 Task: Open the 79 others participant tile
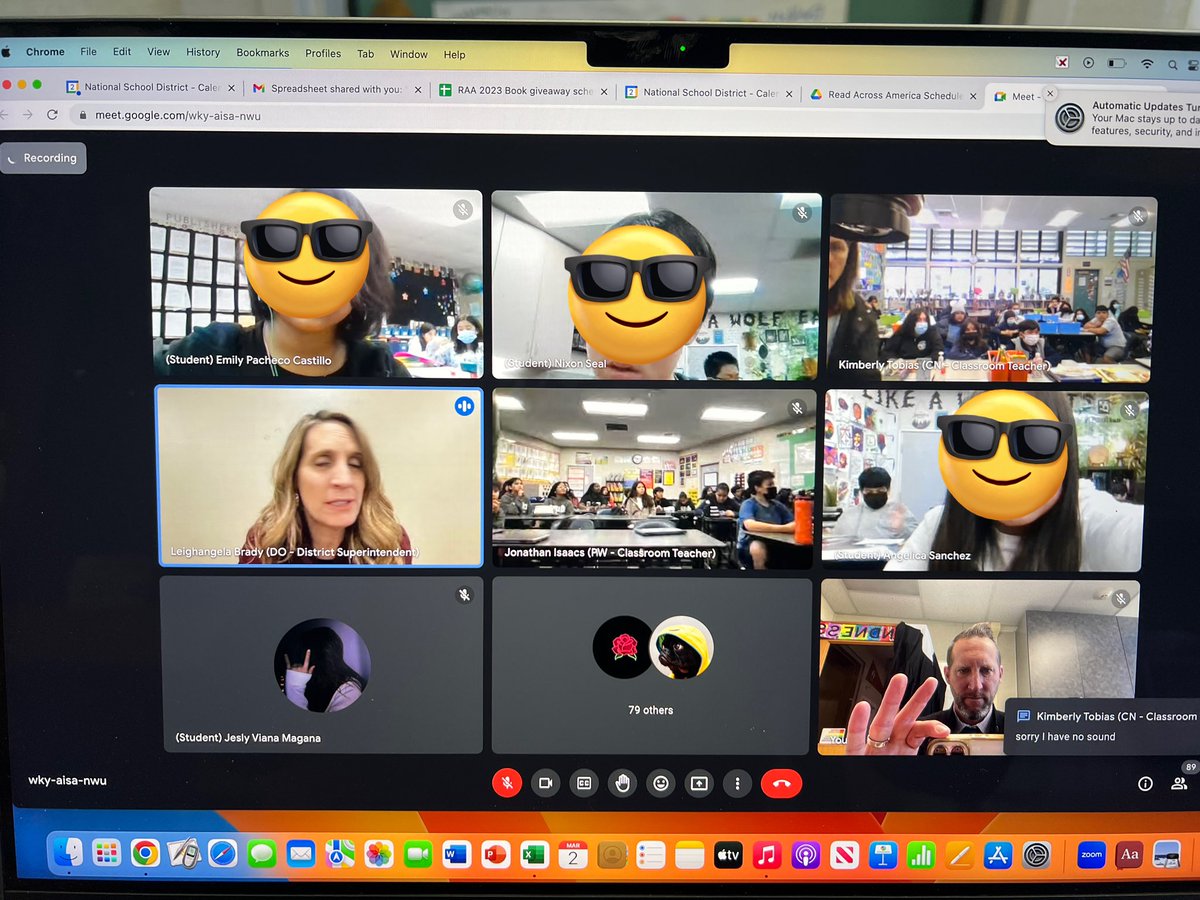(651, 665)
